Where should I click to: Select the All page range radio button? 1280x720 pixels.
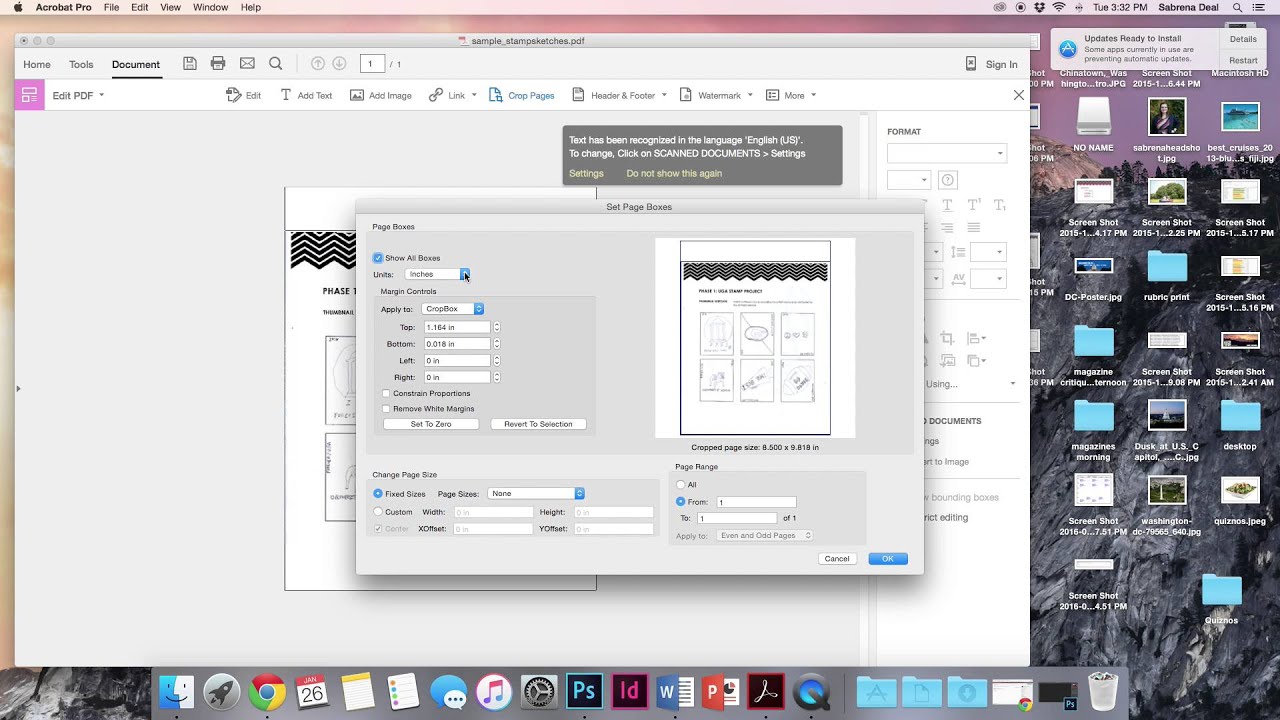click(x=681, y=485)
